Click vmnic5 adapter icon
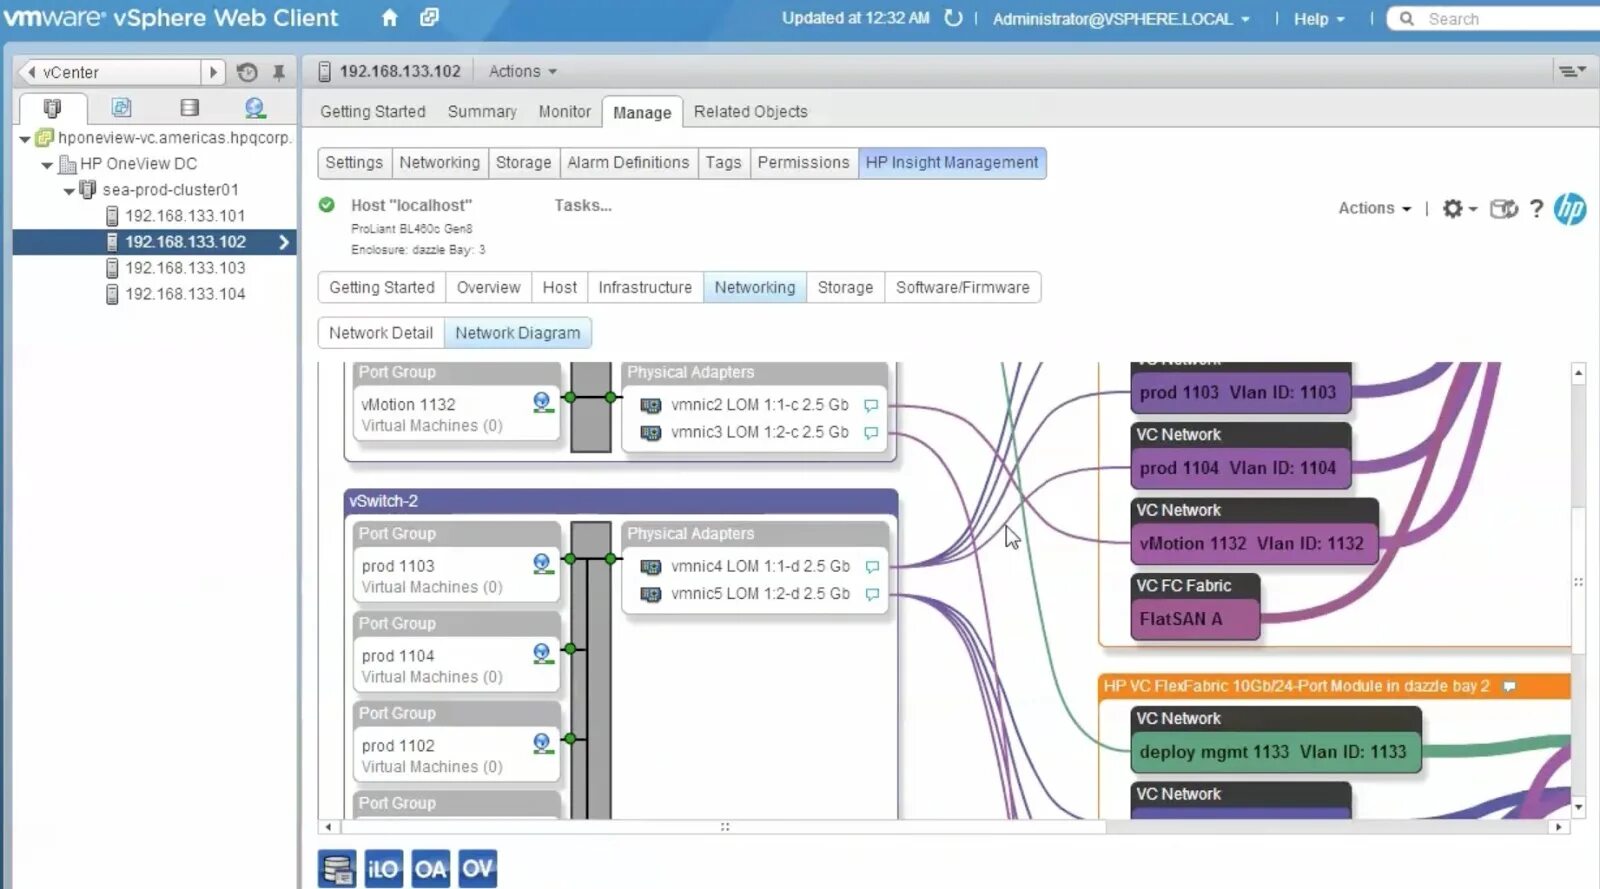 tap(651, 594)
